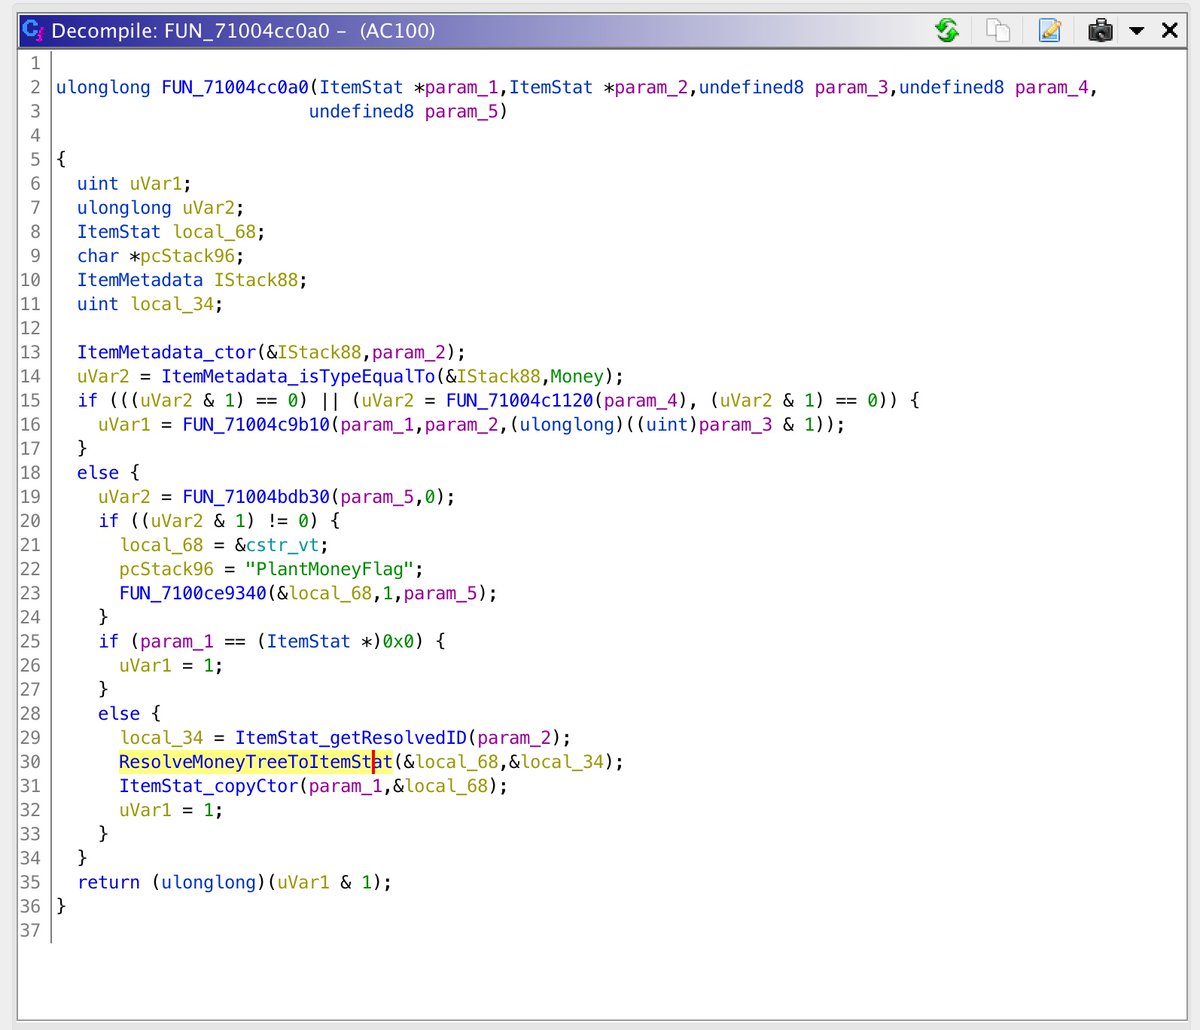The width and height of the screenshot is (1200, 1030).
Task: Close the Decompile panel with the X
Action: (1169, 30)
